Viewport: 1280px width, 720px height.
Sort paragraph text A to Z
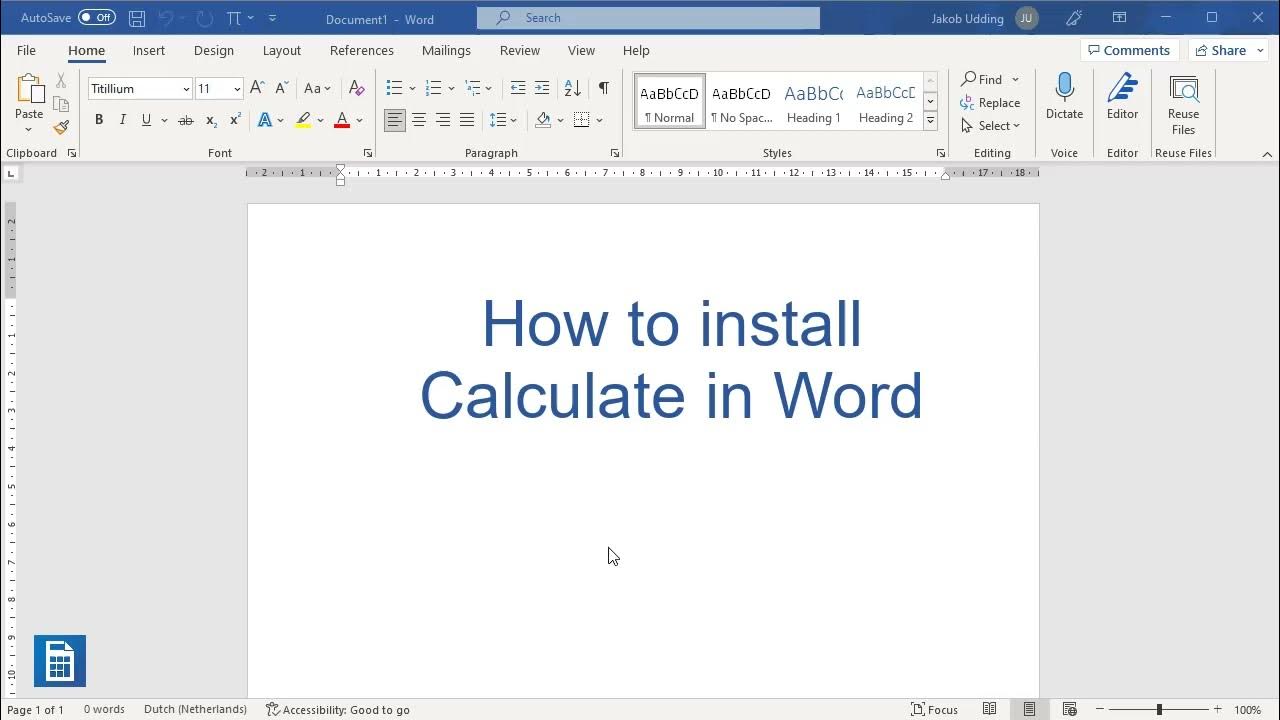tap(573, 88)
